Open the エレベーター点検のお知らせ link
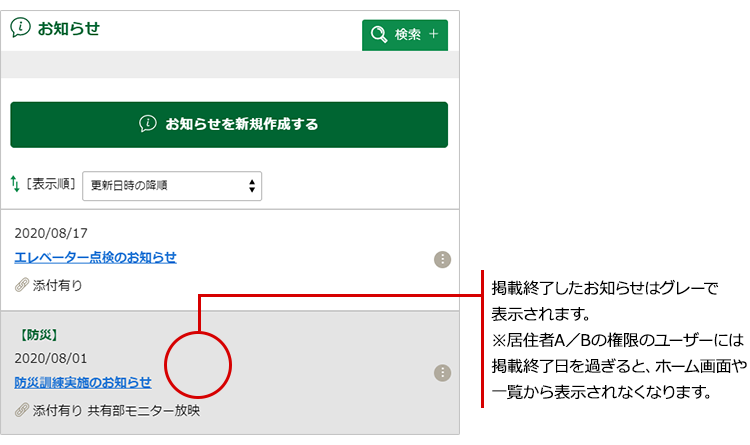Viewport: 750px width, 445px height. tap(95, 257)
